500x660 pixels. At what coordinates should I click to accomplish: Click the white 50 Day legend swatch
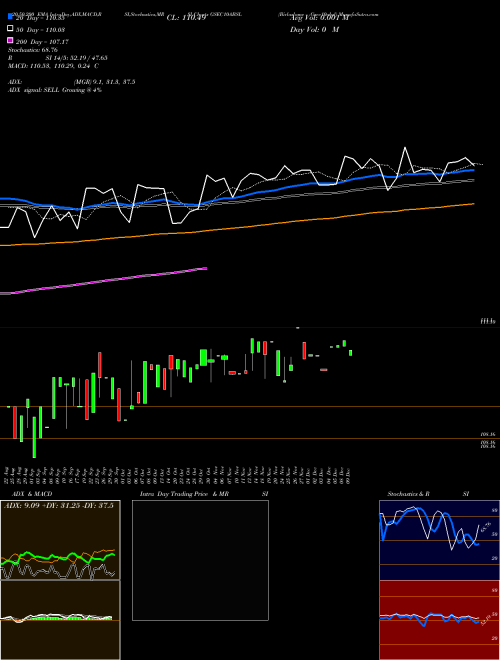11,29
